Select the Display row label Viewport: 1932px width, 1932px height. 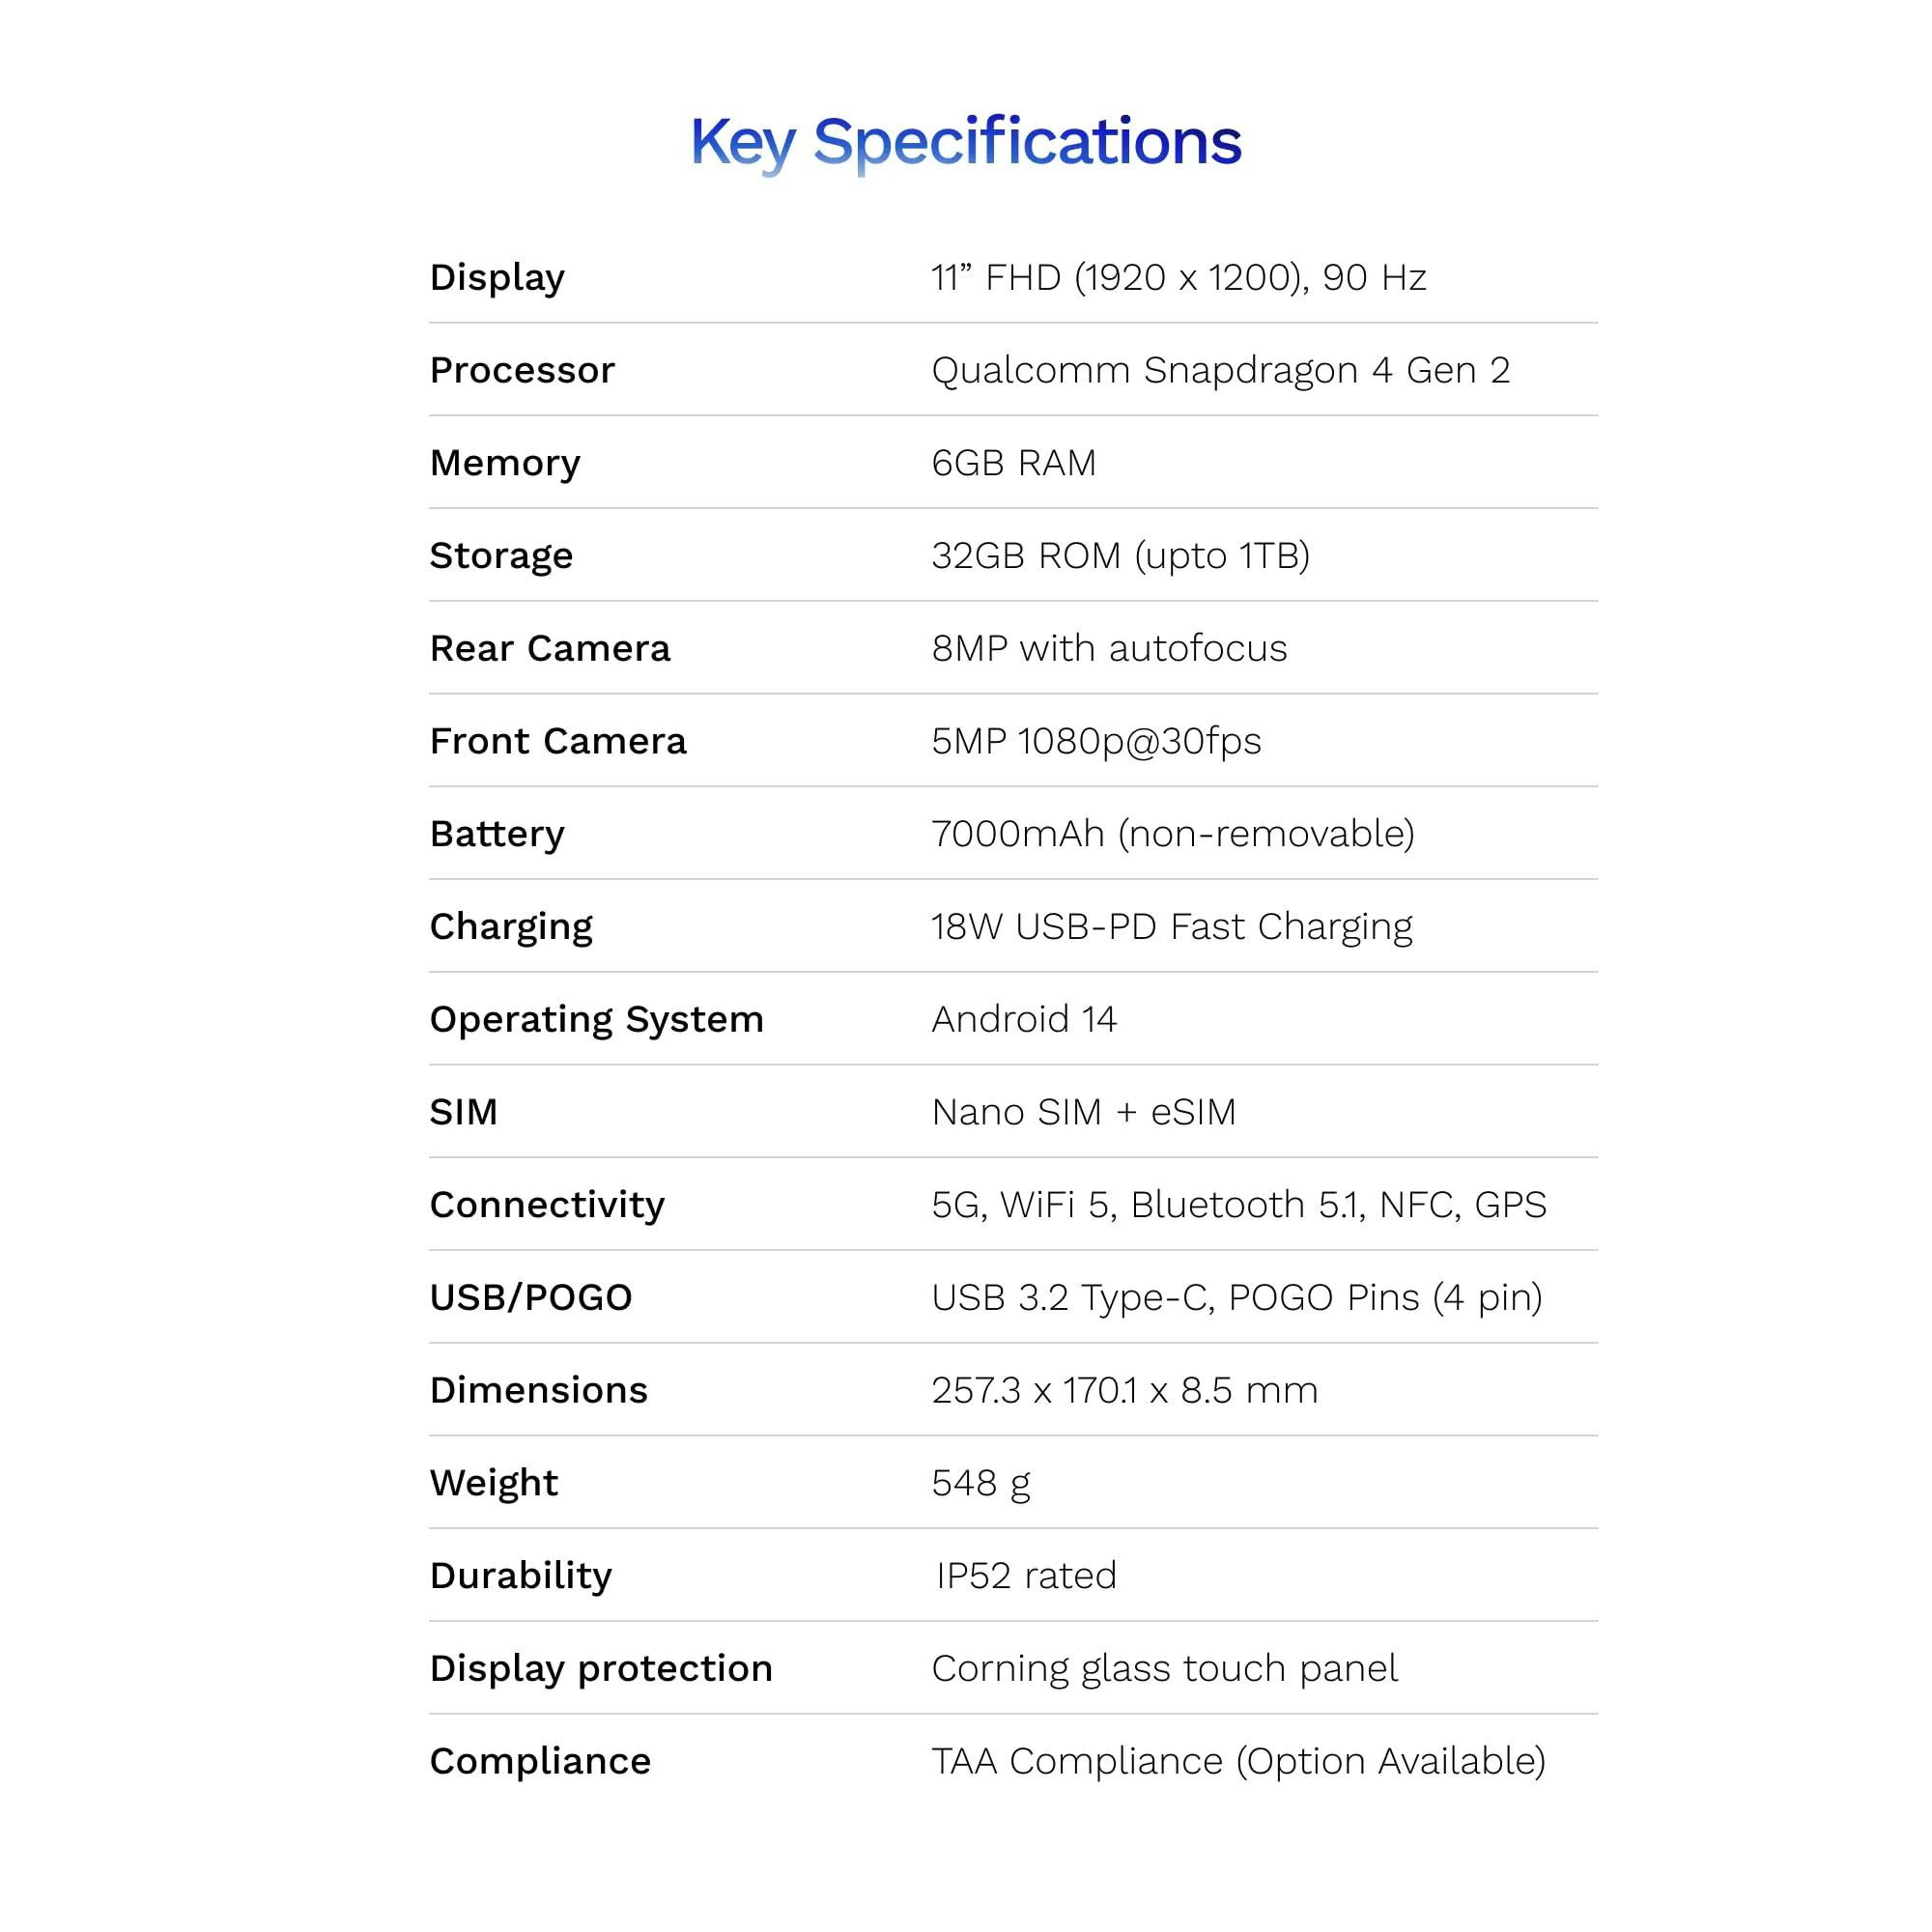[x=497, y=279]
